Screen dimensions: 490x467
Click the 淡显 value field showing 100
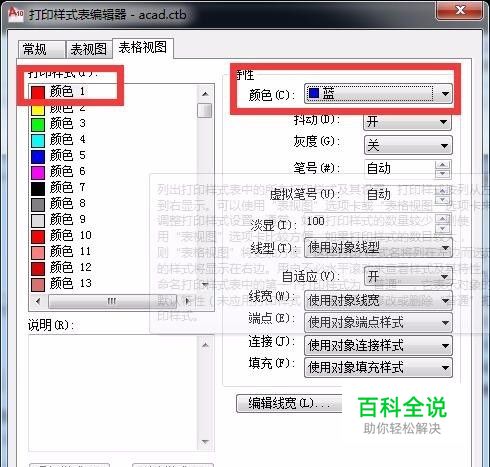[x=370, y=222]
